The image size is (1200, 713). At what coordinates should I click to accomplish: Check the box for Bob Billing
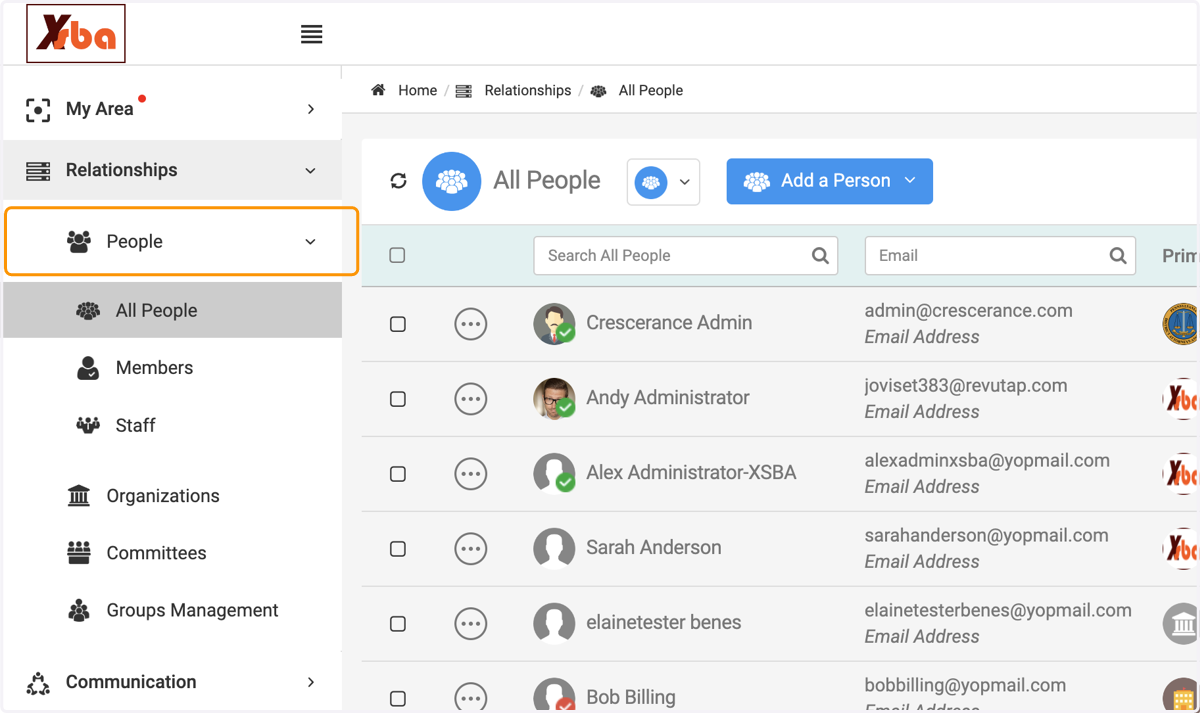pos(398,698)
